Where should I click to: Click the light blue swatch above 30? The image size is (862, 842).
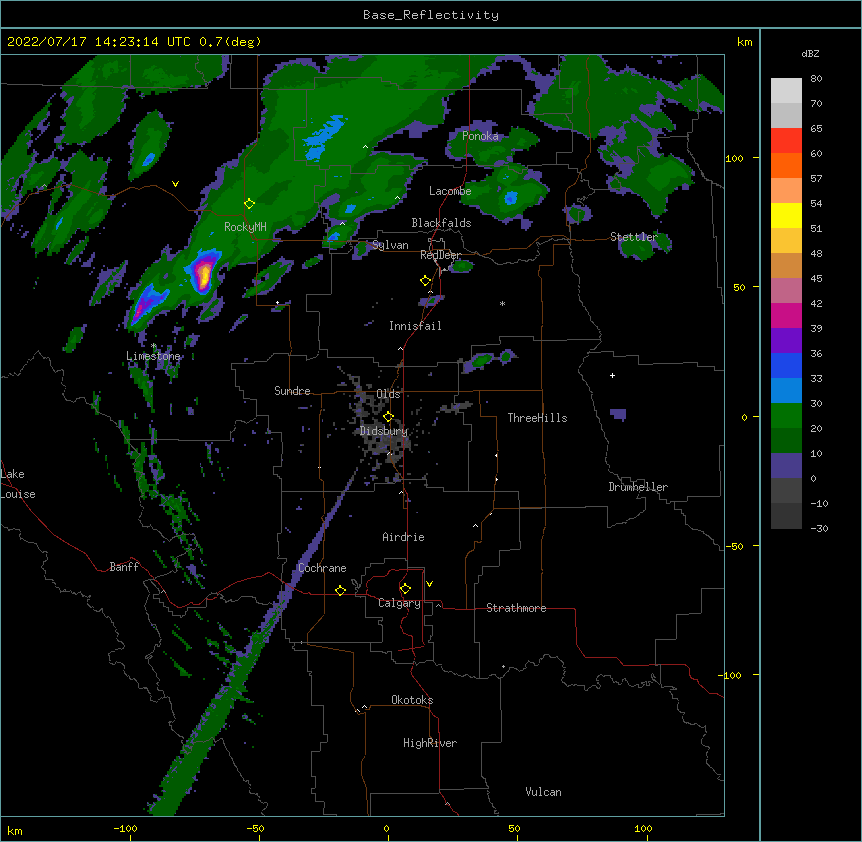pos(786,390)
